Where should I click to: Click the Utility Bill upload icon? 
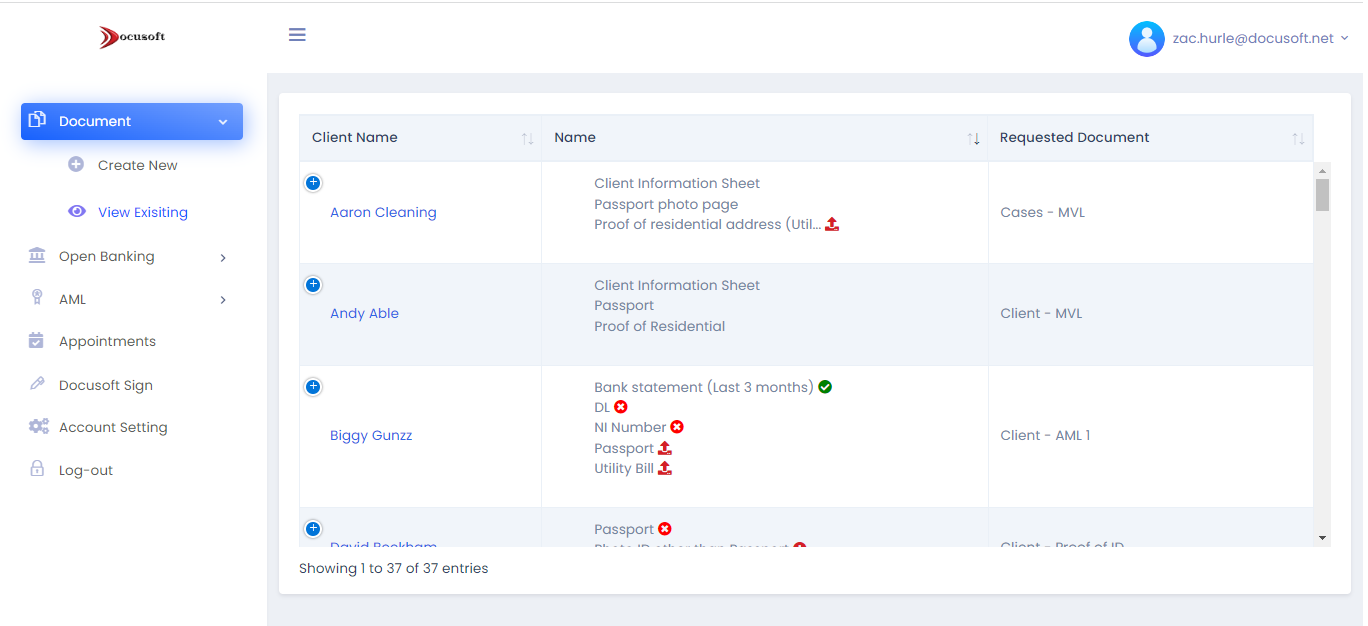click(x=665, y=467)
